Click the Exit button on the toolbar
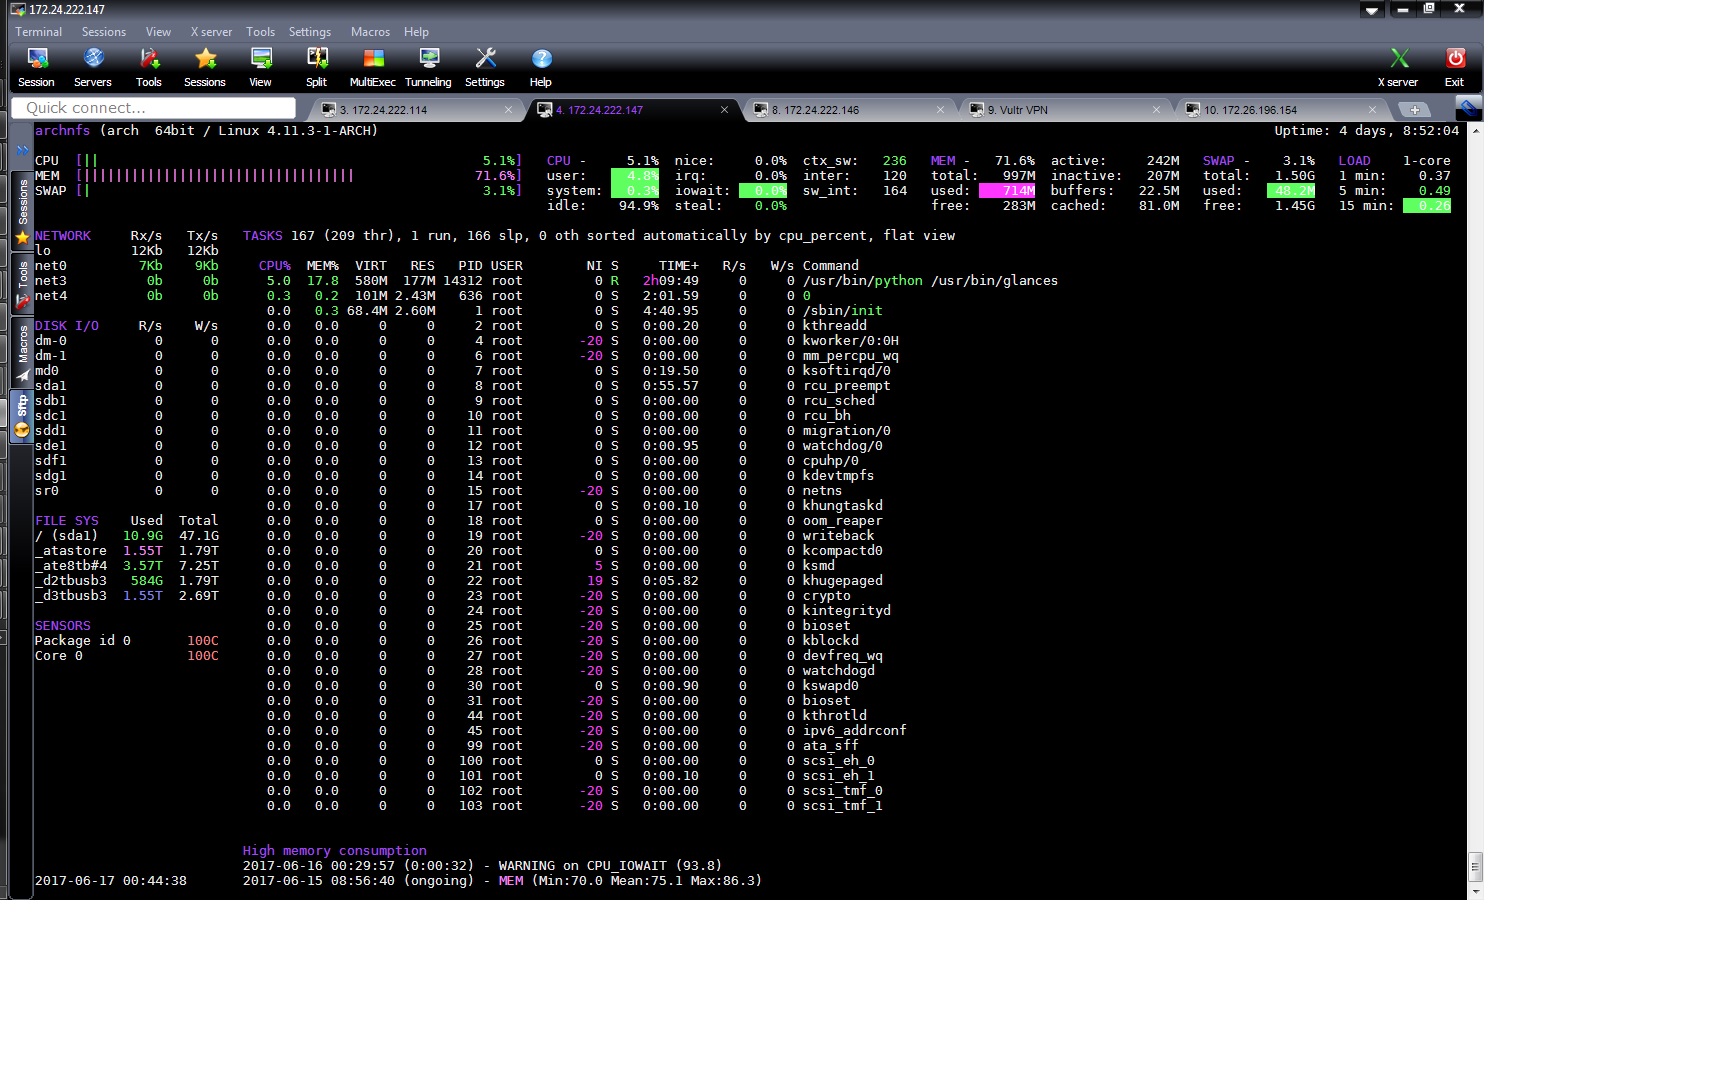 [x=1453, y=65]
